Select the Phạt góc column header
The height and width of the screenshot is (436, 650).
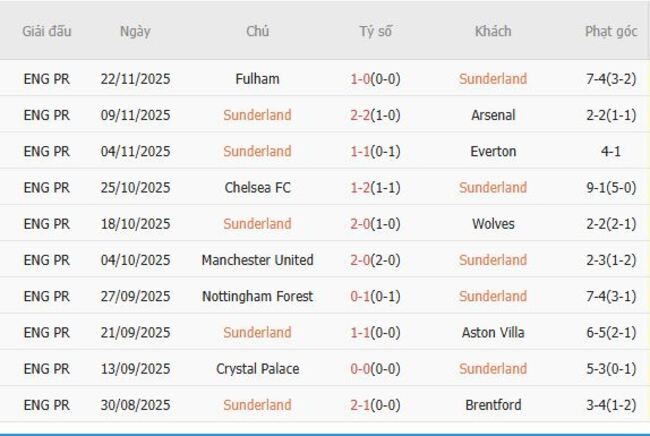click(x=610, y=31)
